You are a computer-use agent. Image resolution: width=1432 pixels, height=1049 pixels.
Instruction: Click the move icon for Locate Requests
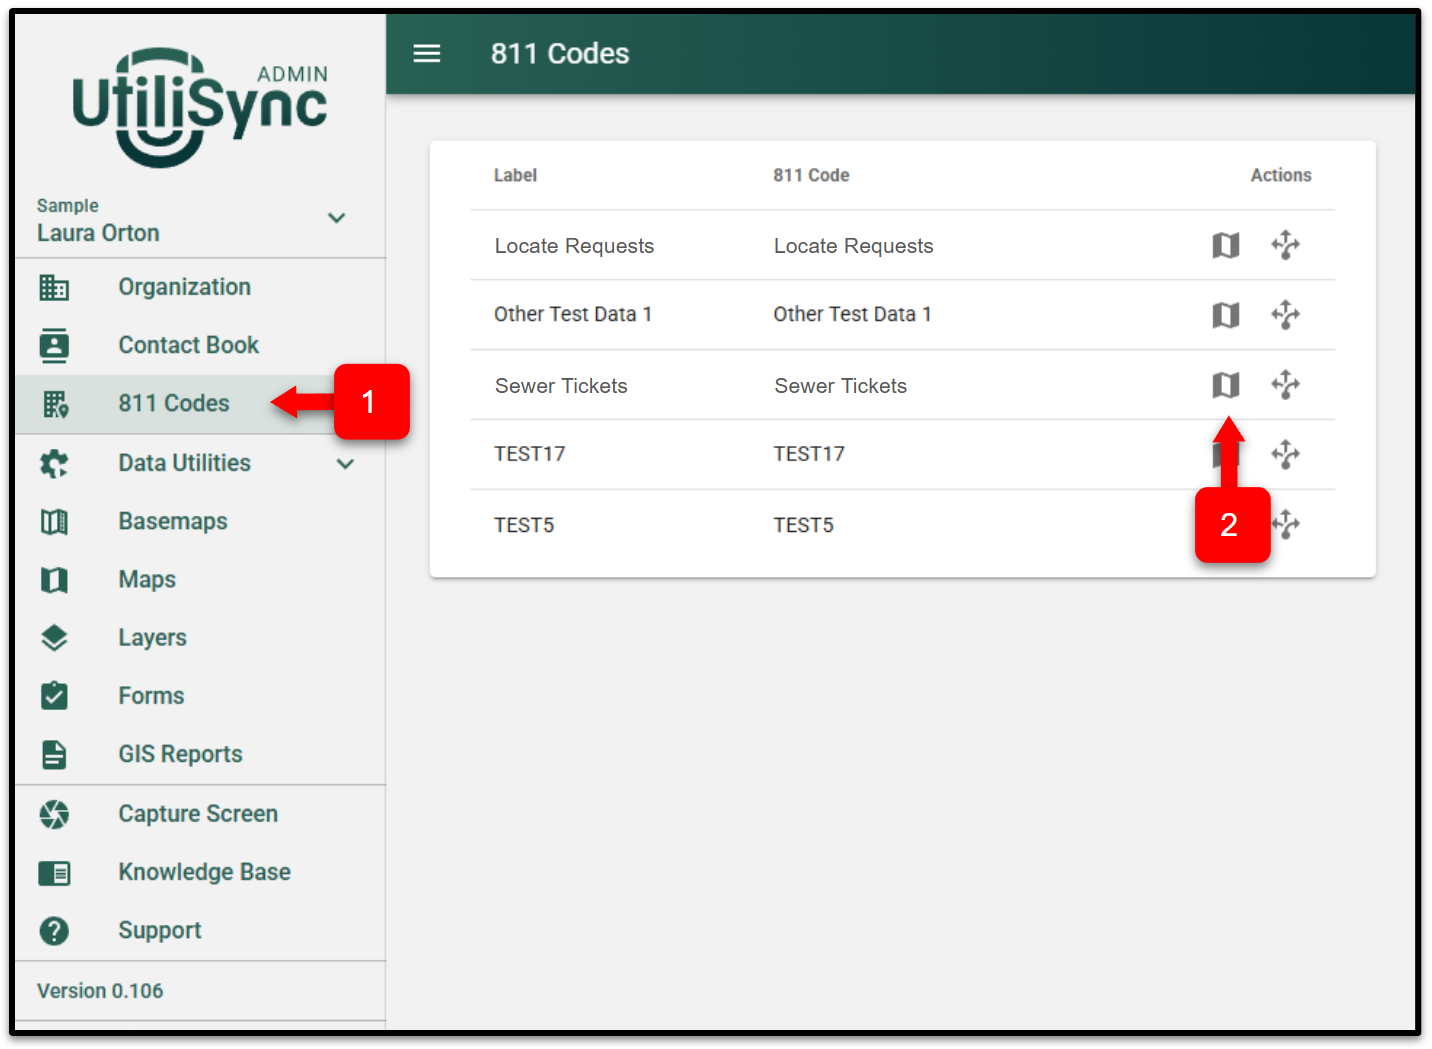click(x=1286, y=245)
